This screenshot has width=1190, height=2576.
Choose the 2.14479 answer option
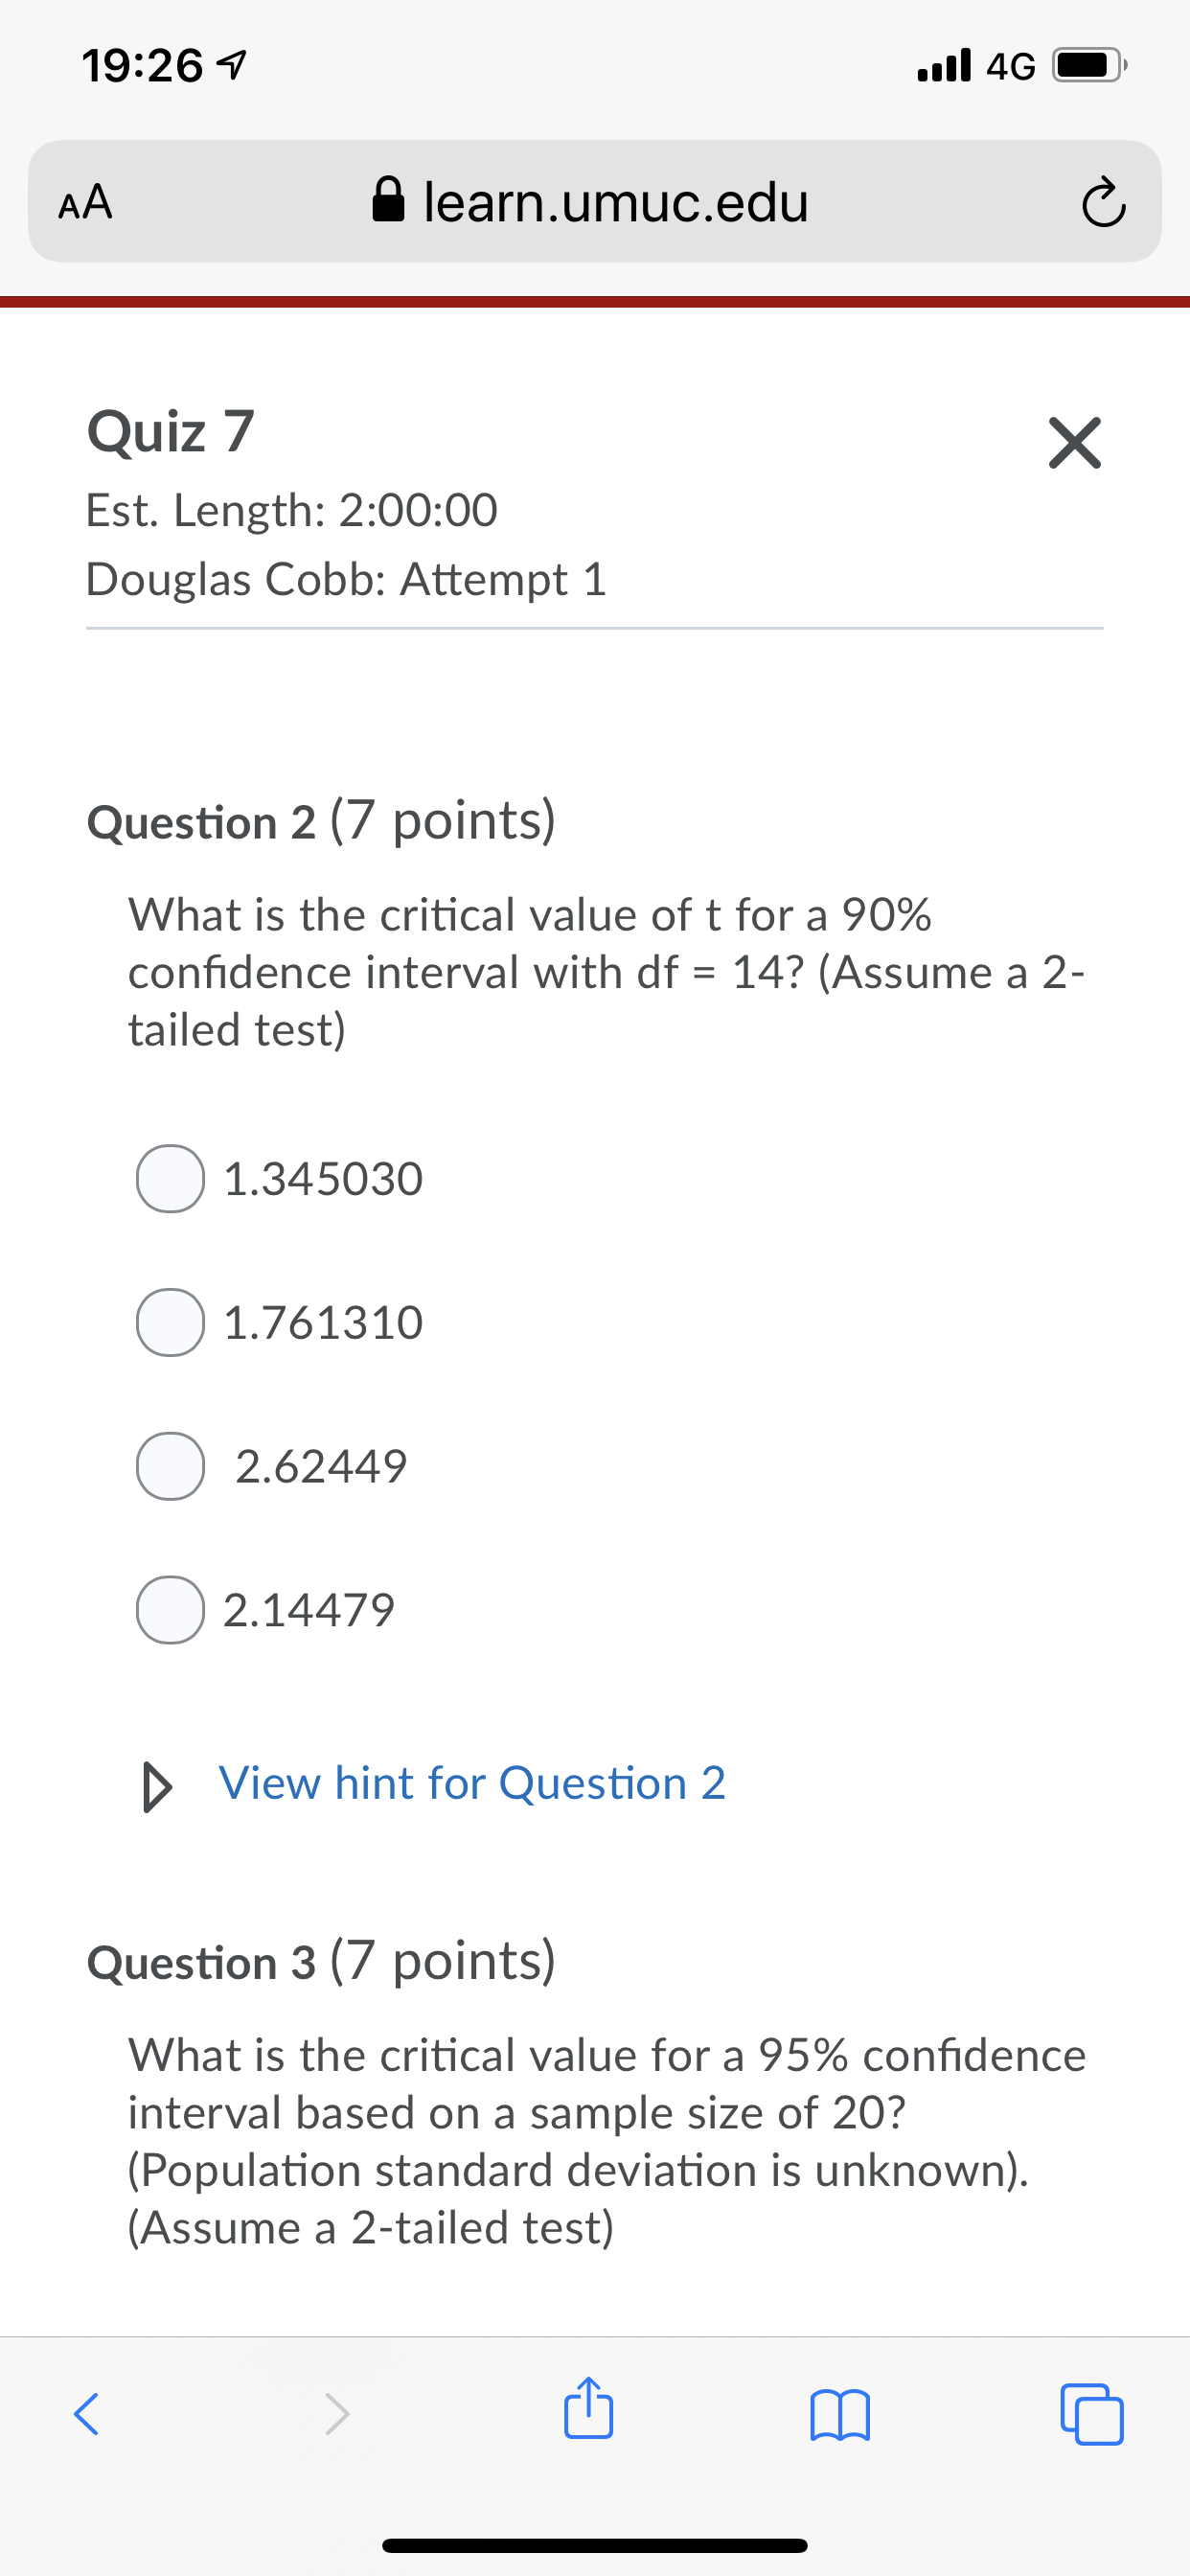[x=170, y=1610]
